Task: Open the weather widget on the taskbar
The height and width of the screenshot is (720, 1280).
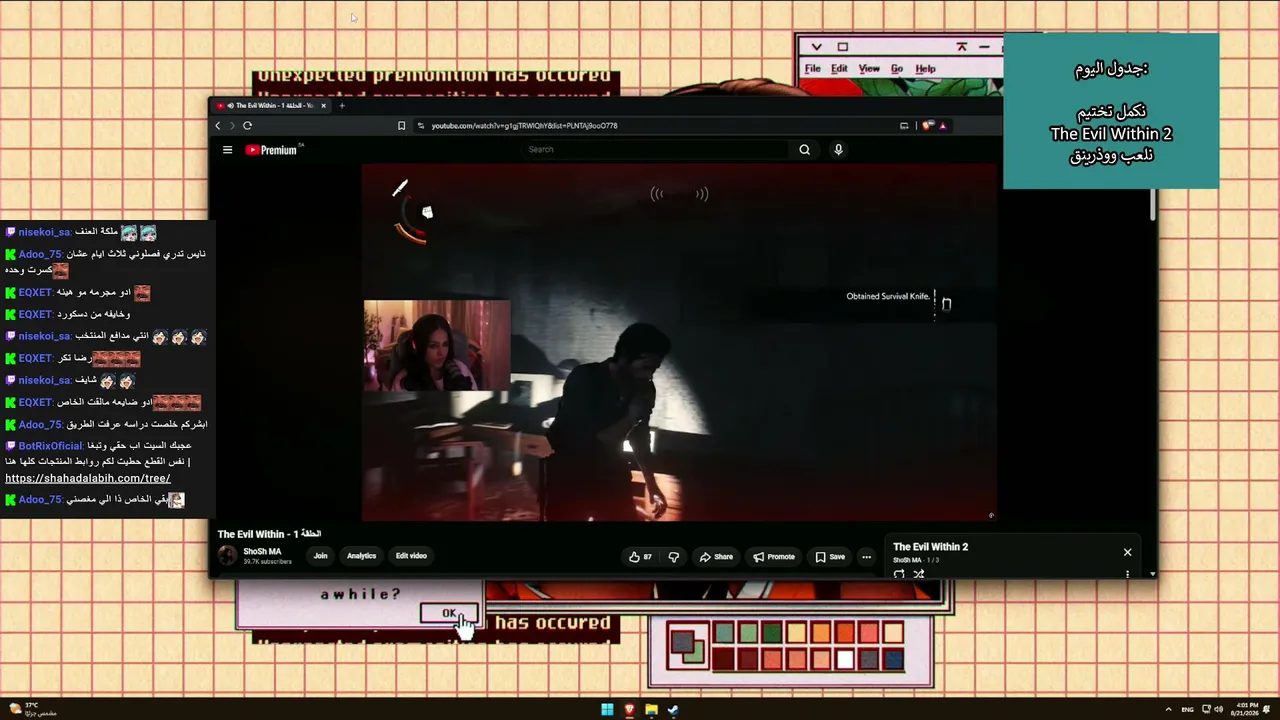Action: [x=32, y=709]
